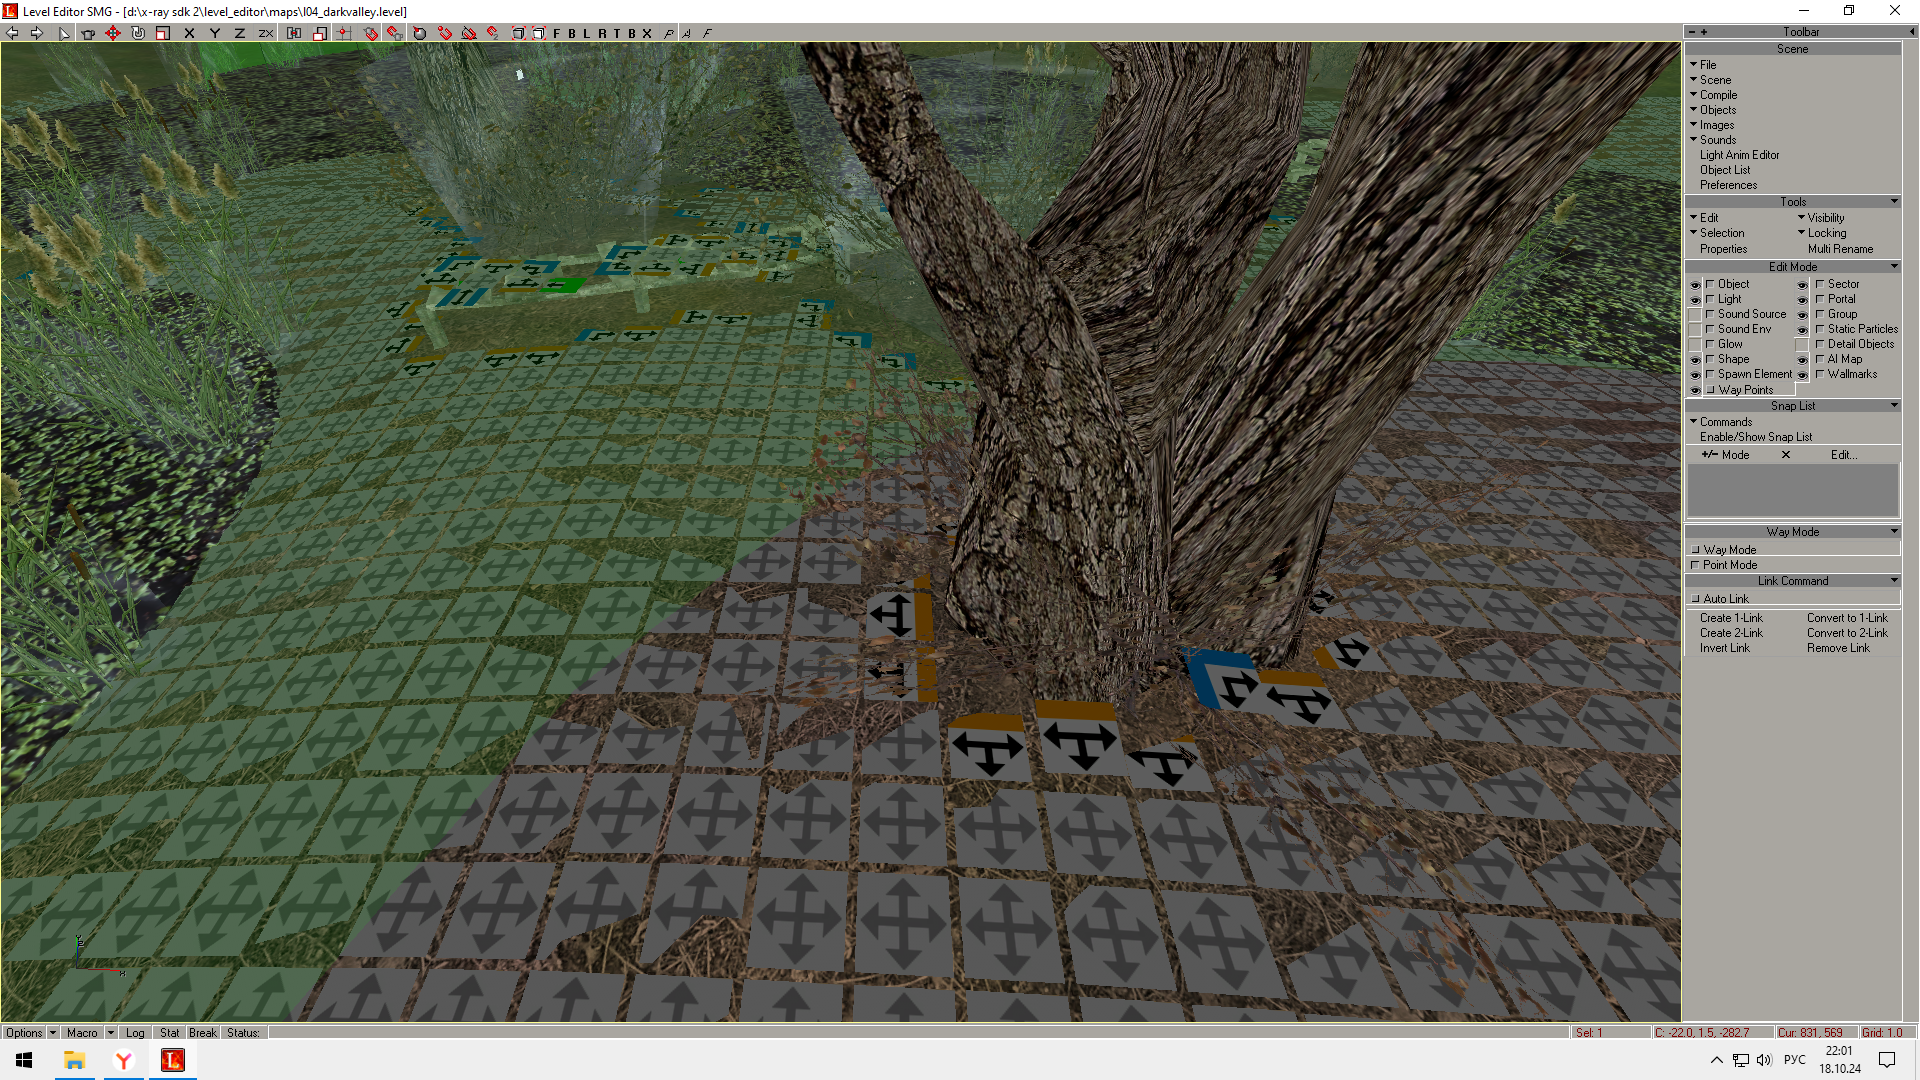The width and height of the screenshot is (1920, 1080).
Task: Open Object List
Action: pos(1725,170)
